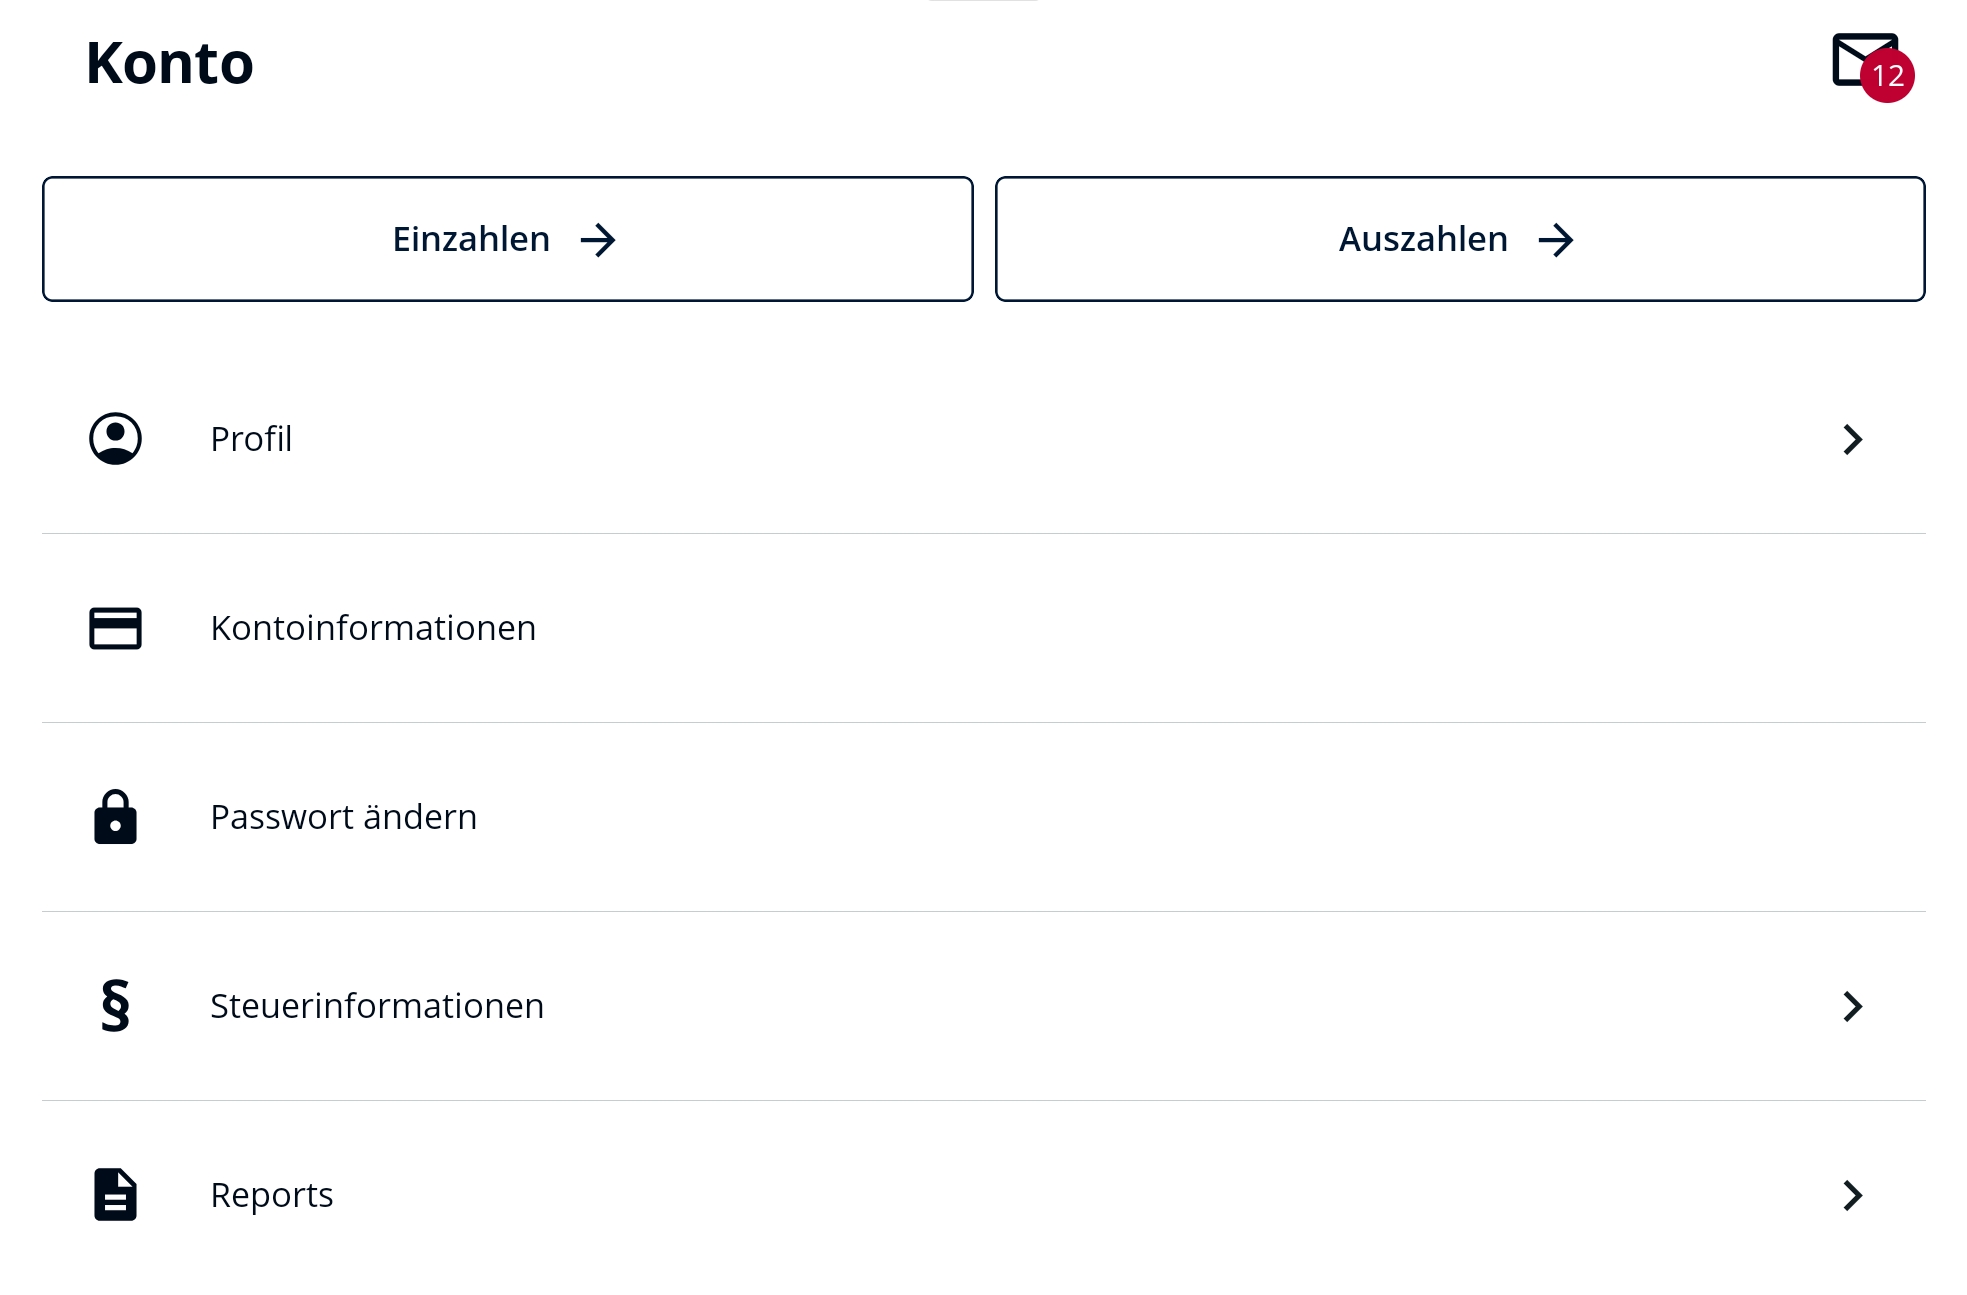Click the Auszahlen withdrawal button
The width and height of the screenshot is (1967, 1295).
click(x=1459, y=238)
